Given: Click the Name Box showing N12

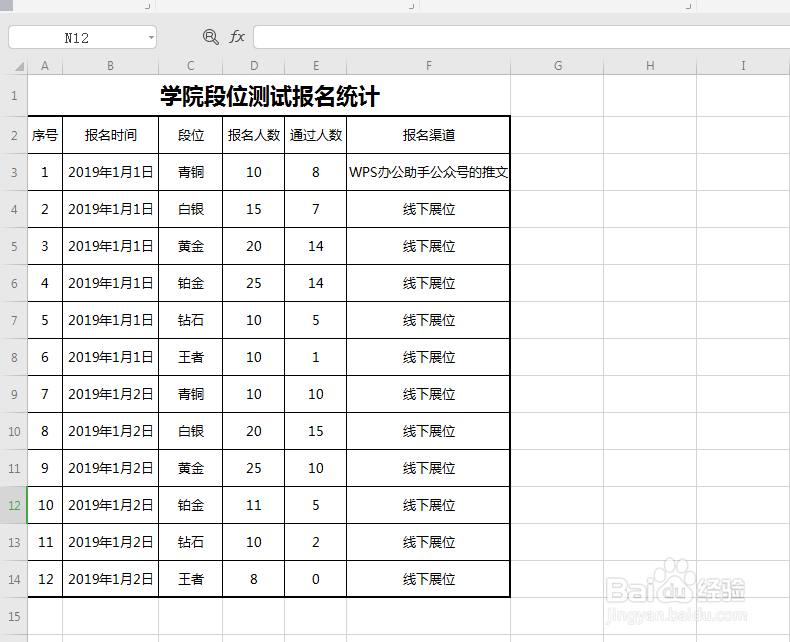Looking at the screenshot, I should [77, 38].
